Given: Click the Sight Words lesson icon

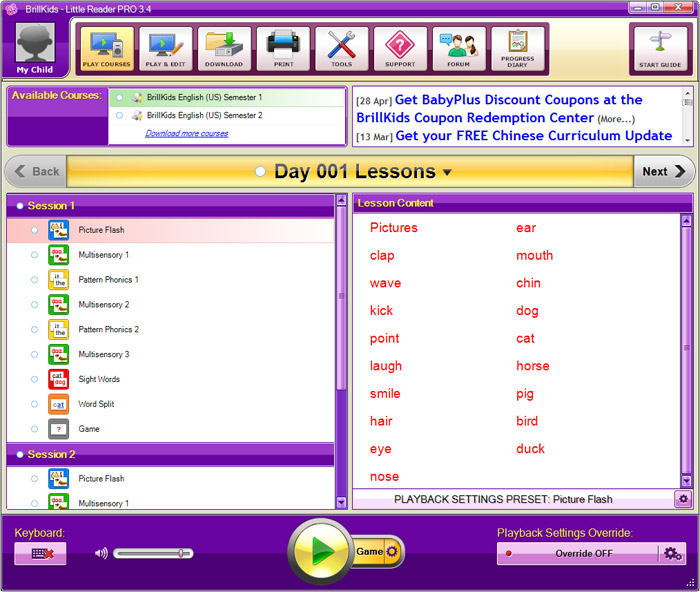Looking at the screenshot, I should coord(58,379).
